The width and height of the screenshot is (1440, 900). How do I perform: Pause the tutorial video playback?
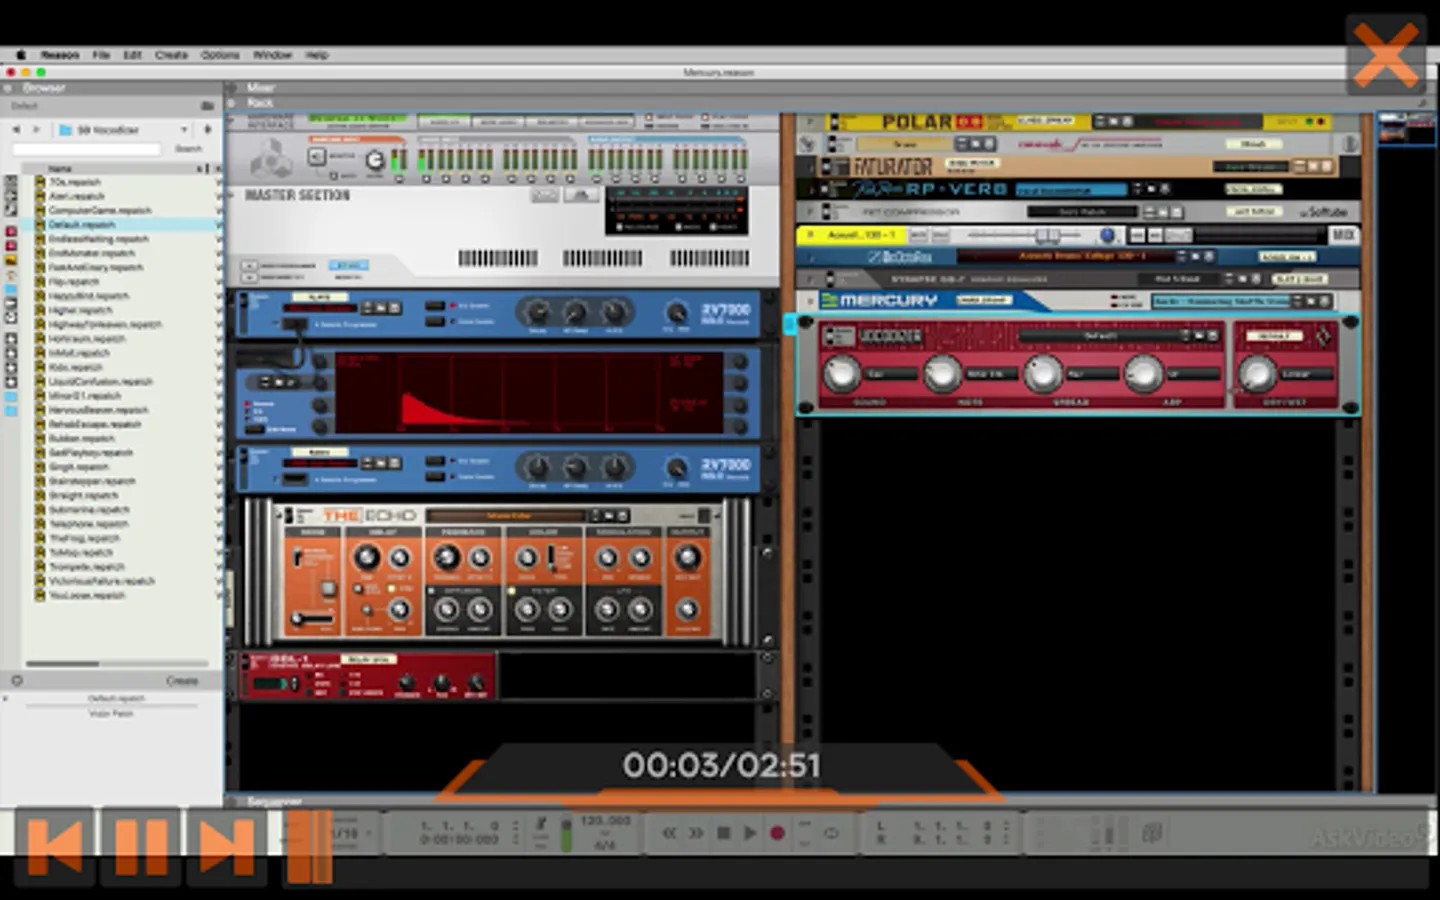(141, 846)
